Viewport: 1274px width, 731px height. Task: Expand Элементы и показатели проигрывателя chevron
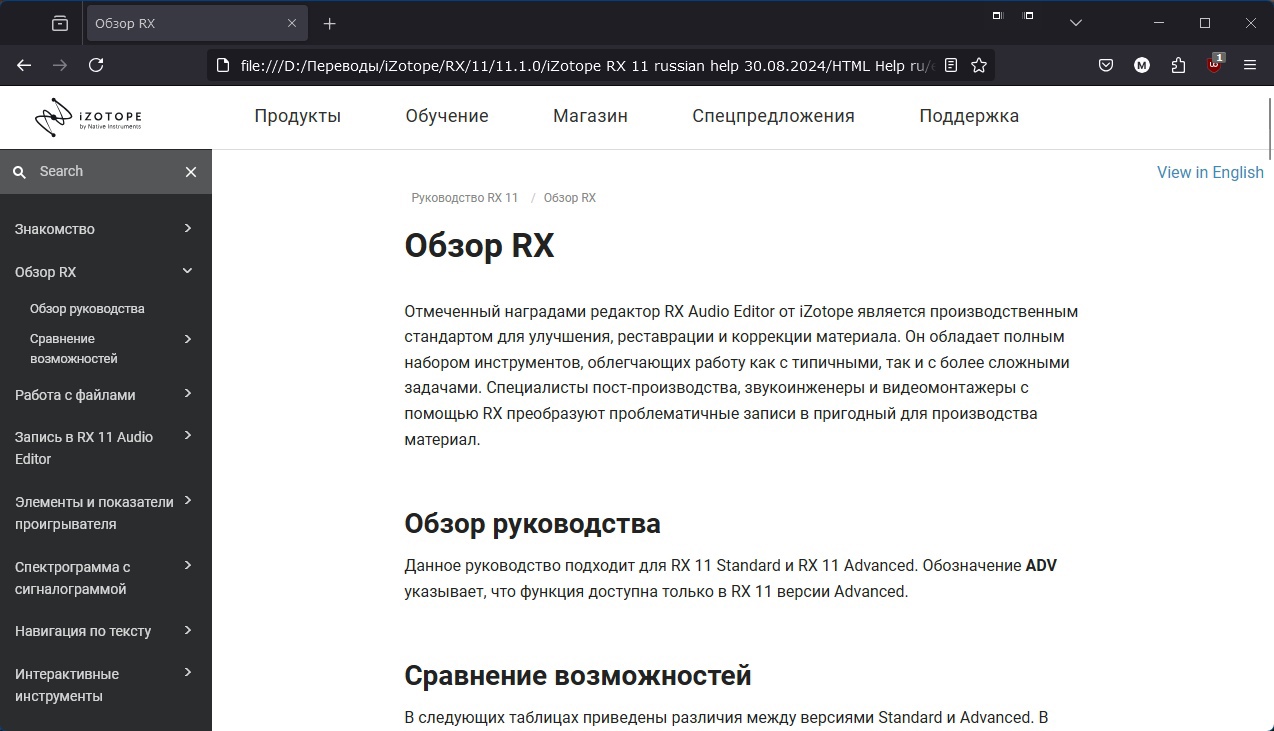click(x=188, y=501)
